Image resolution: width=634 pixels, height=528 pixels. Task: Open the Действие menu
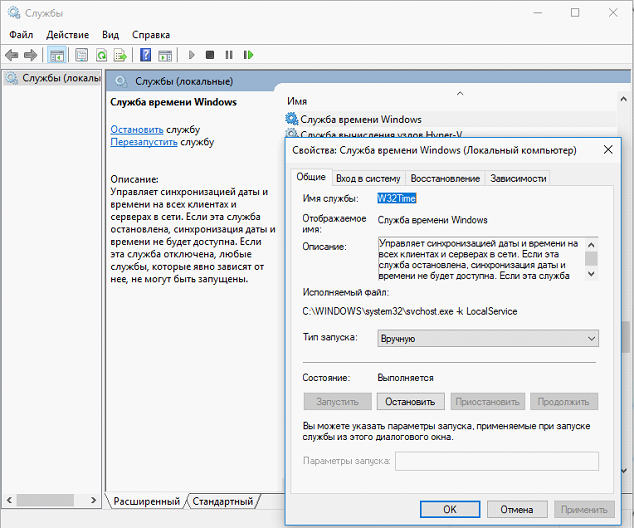pos(67,35)
